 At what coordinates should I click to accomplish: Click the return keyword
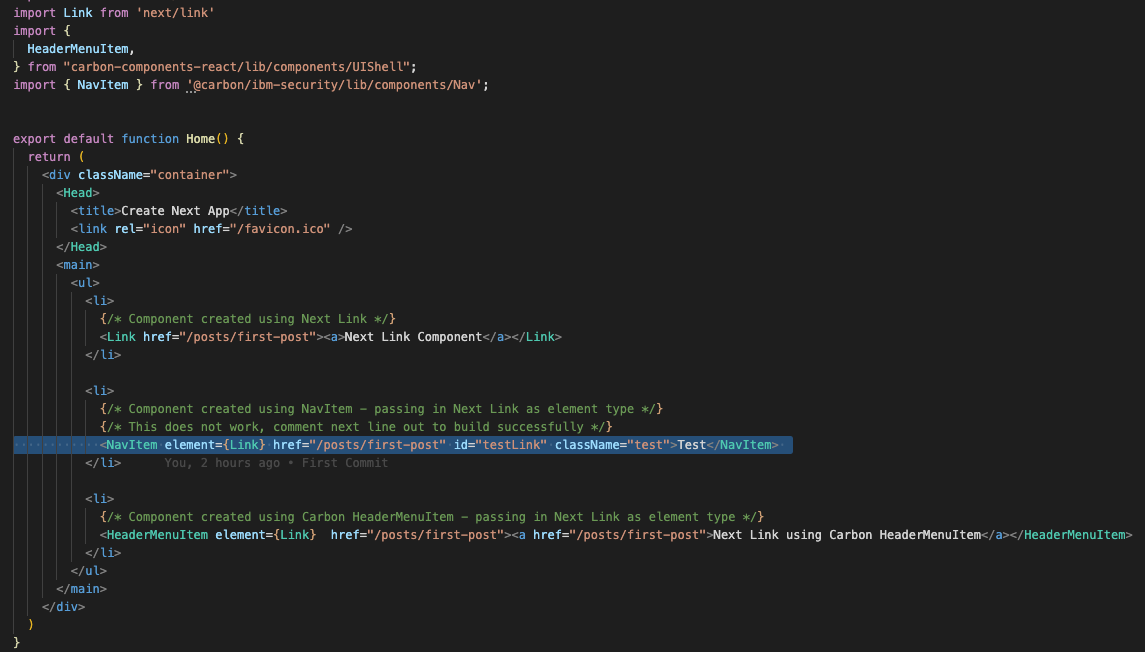click(x=49, y=157)
